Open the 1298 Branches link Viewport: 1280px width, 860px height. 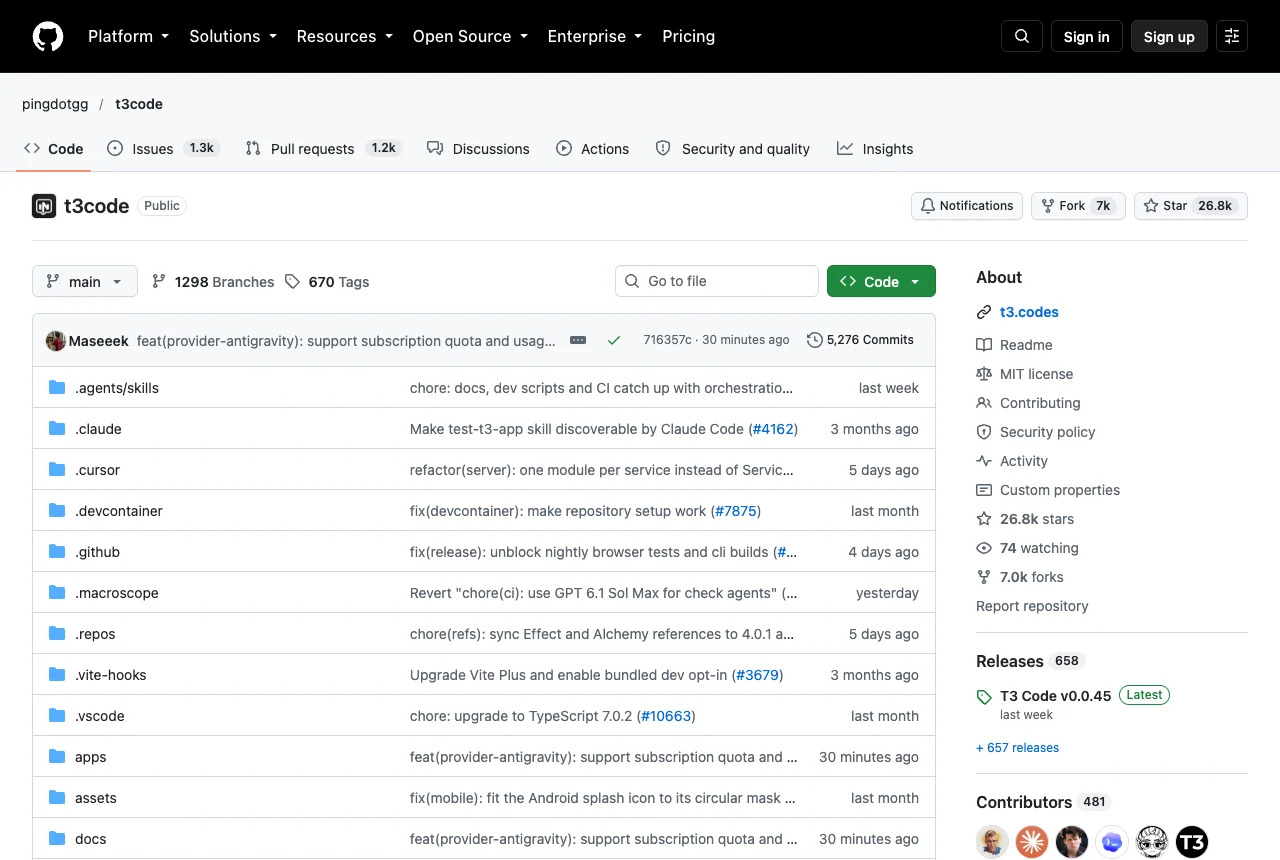pyautogui.click(x=213, y=282)
